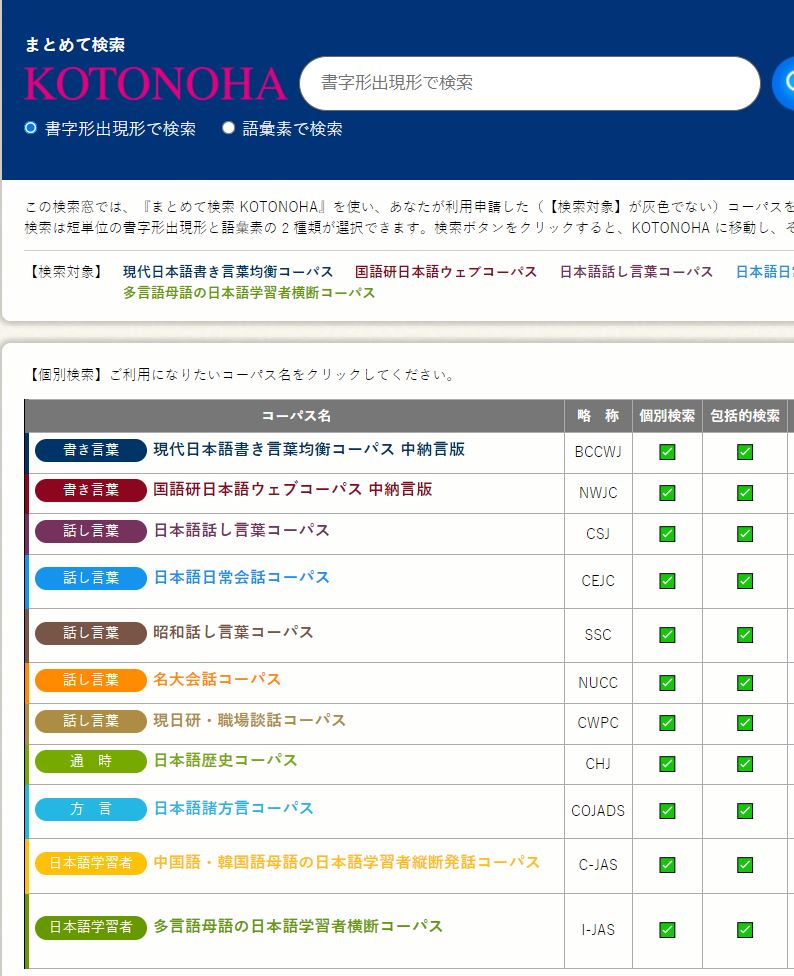Click 包括的検索 checkmark for CEJC
794x976 pixels.
745,581
